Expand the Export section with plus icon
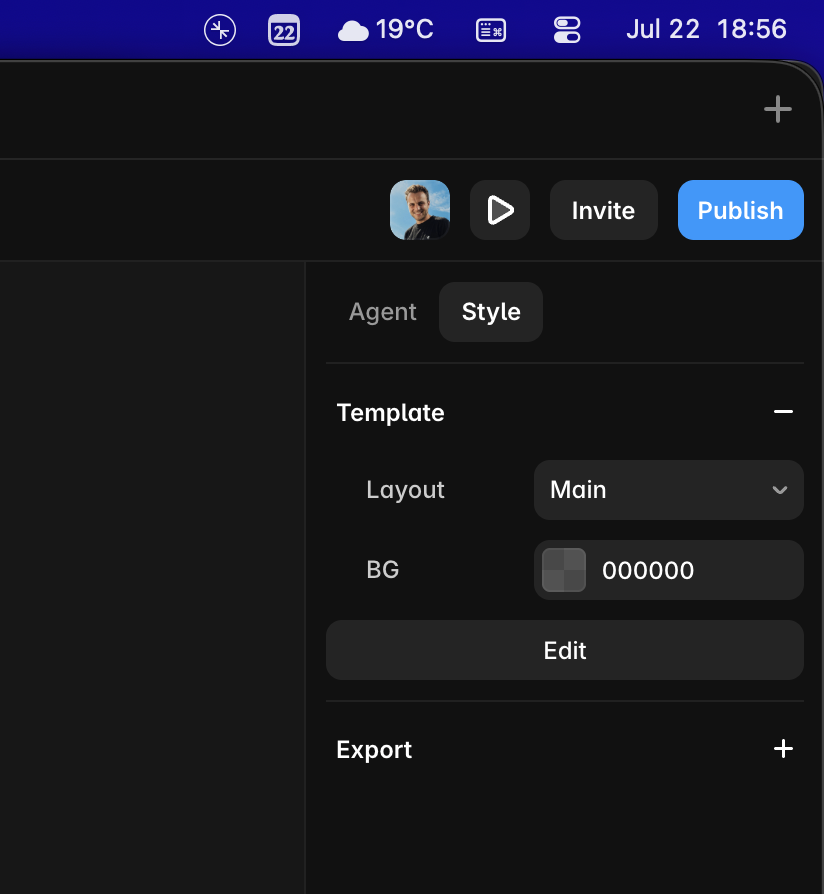Image resolution: width=824 pixels, height=894 pixels. (x=784, y=749)
